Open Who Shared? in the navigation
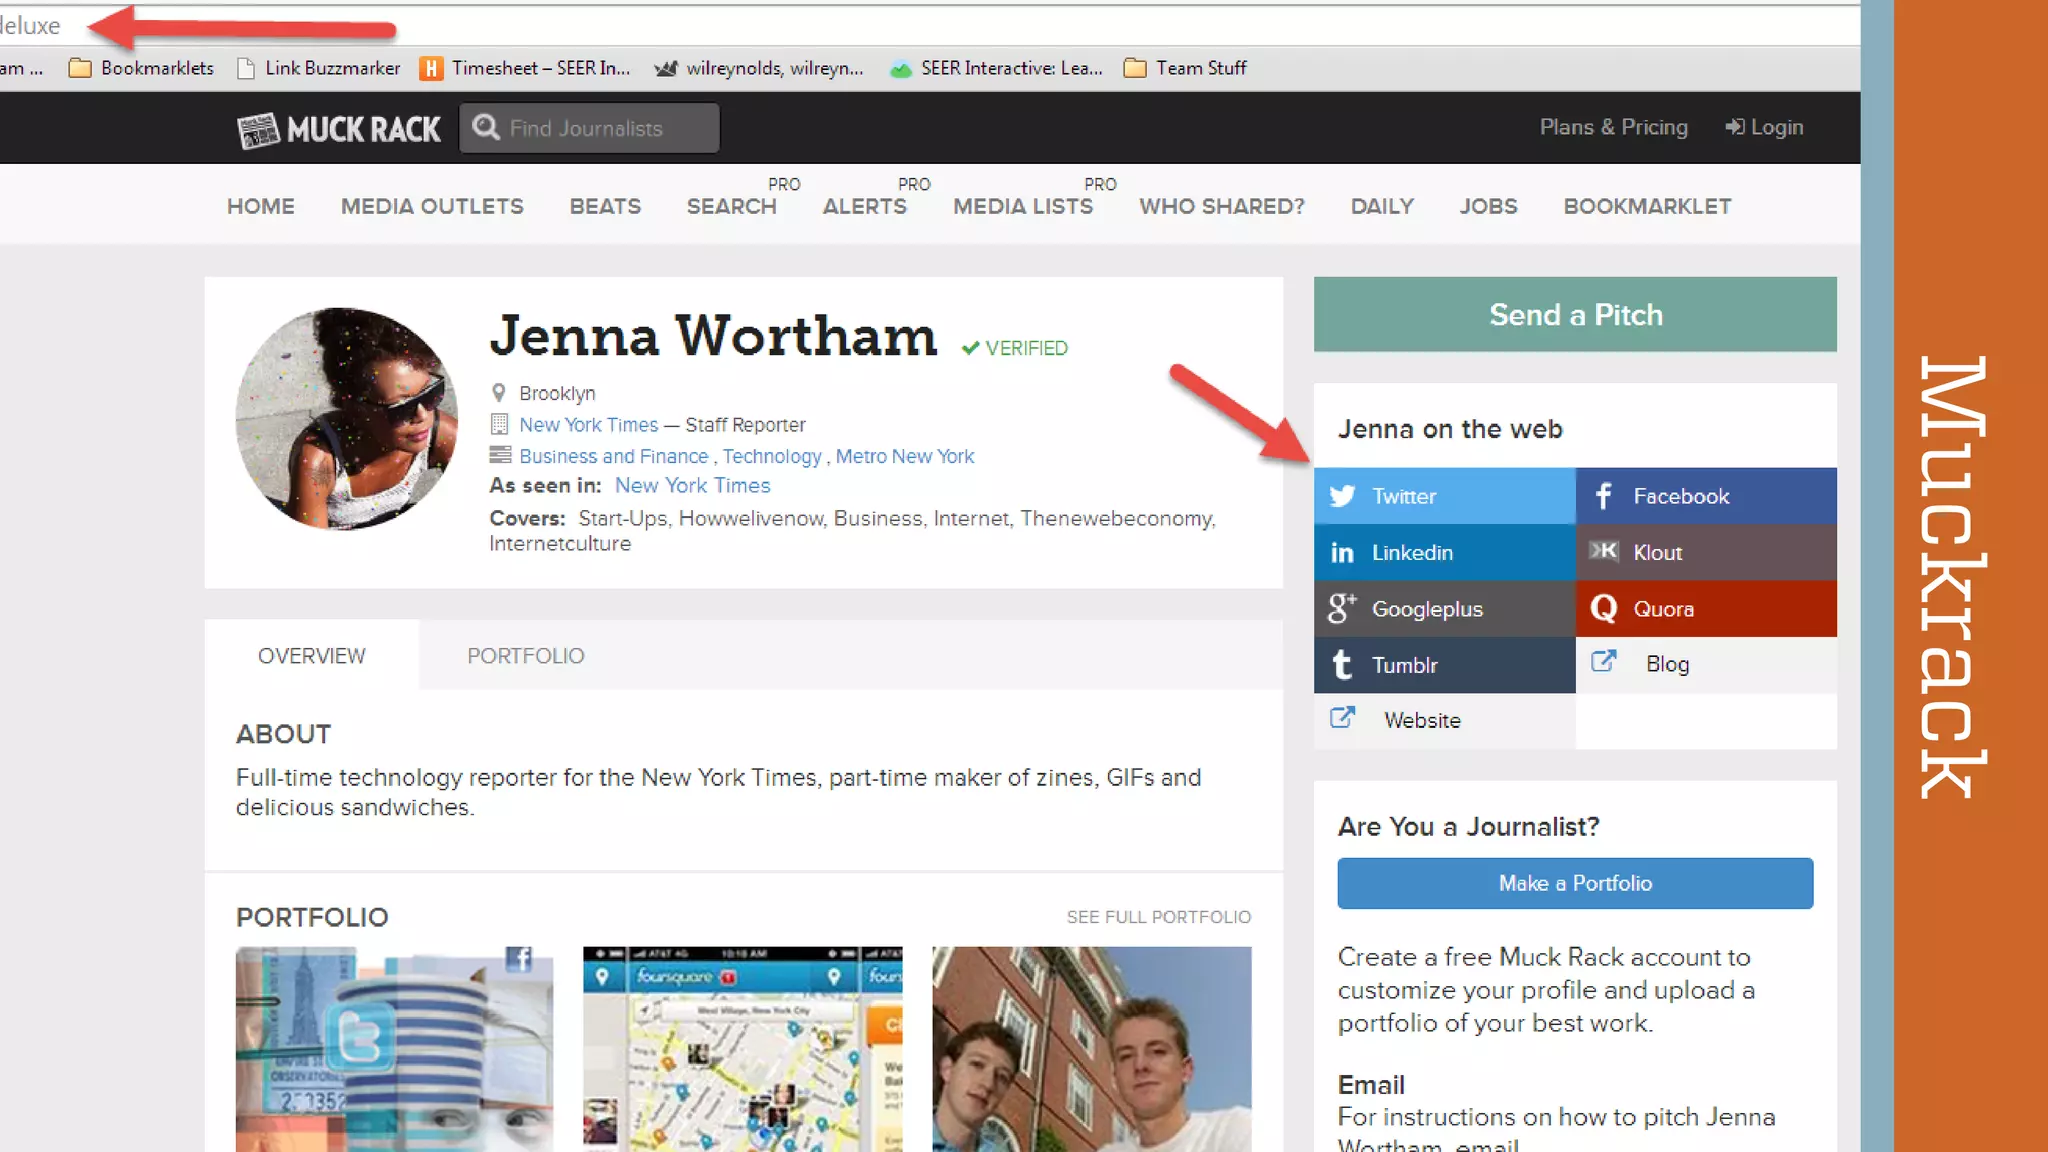 pyautogui.click(x=1221, y=206)
